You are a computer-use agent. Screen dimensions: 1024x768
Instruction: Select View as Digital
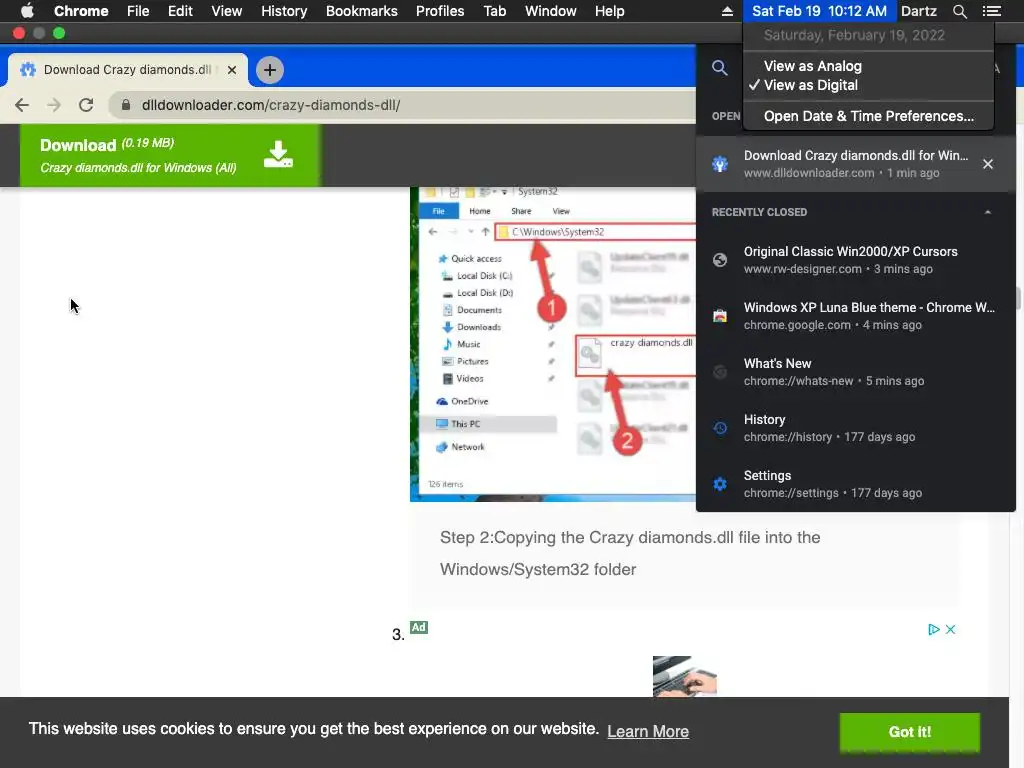pyautogui.click(x=810, y=85)
